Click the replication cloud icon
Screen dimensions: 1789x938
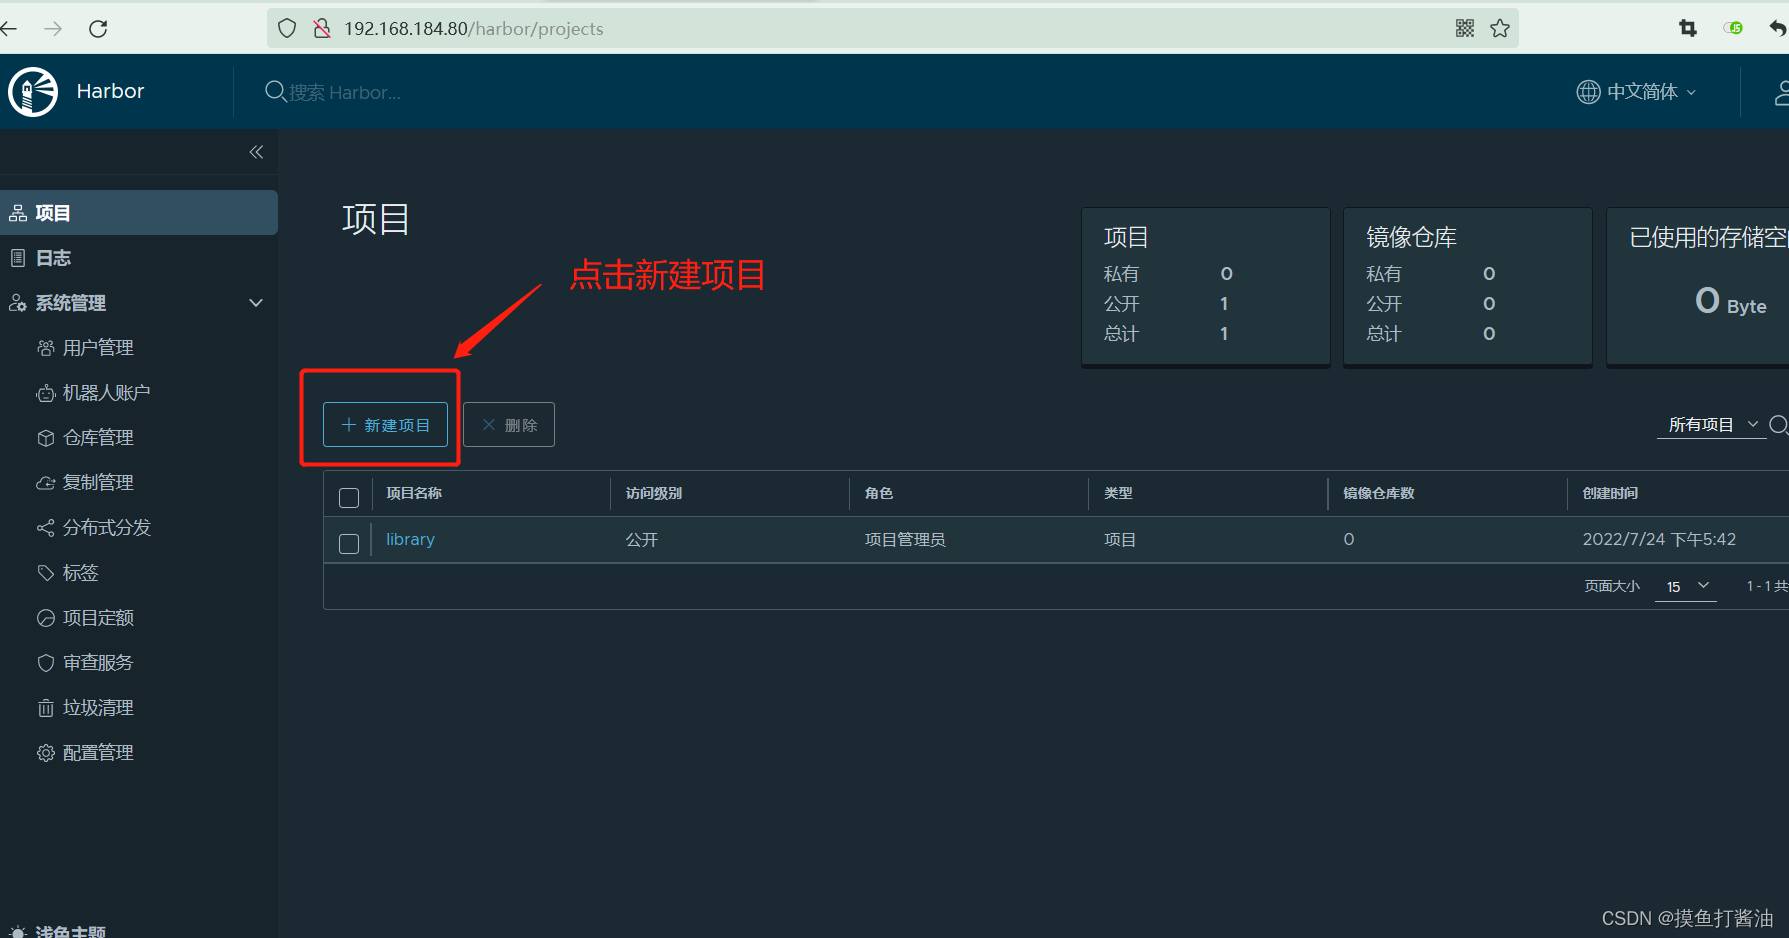coord(46,483)
